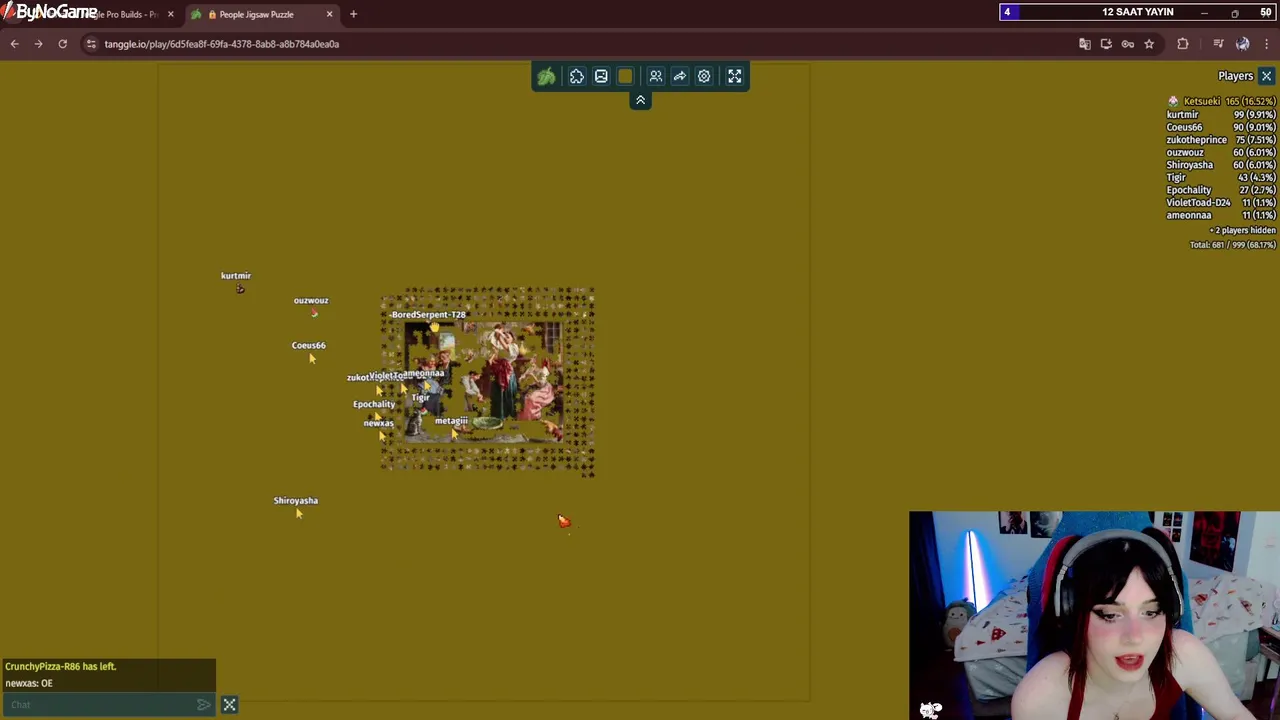Close the People Jigsaw Puzzle tab
Viewport: 1280px width, 720px height.
click(x=329, y=14)
